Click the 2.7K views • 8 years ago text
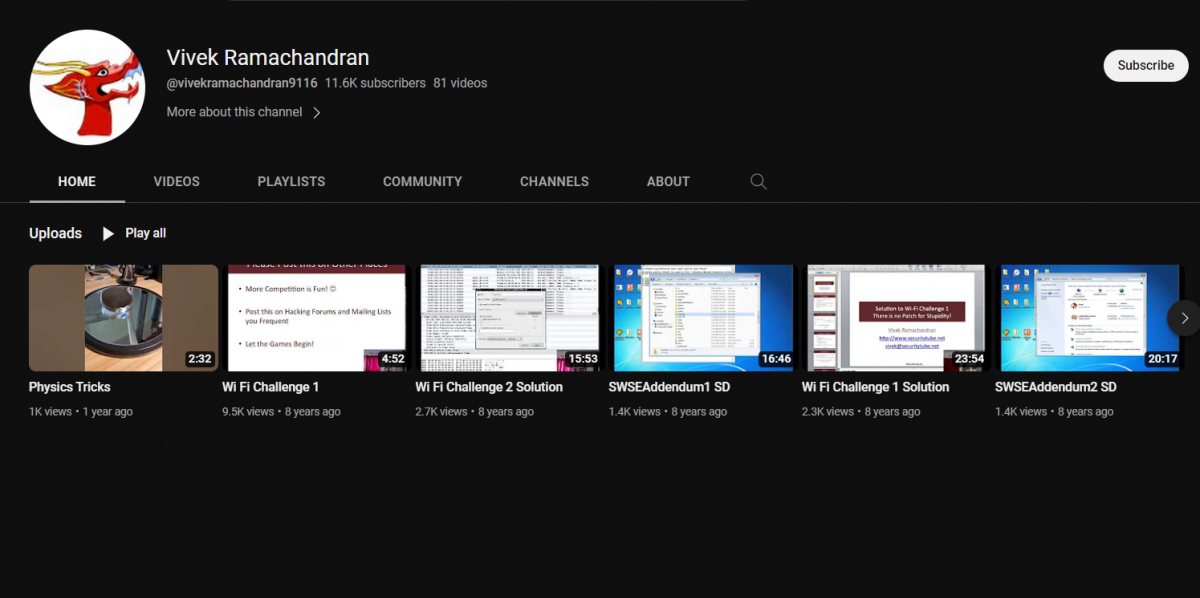Viewport: 1200px width, 598px height. tap(475, 411)
